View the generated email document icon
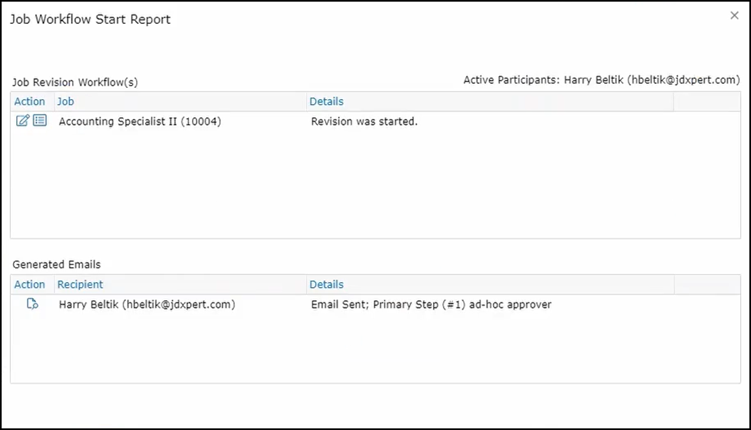 (32, 304)
